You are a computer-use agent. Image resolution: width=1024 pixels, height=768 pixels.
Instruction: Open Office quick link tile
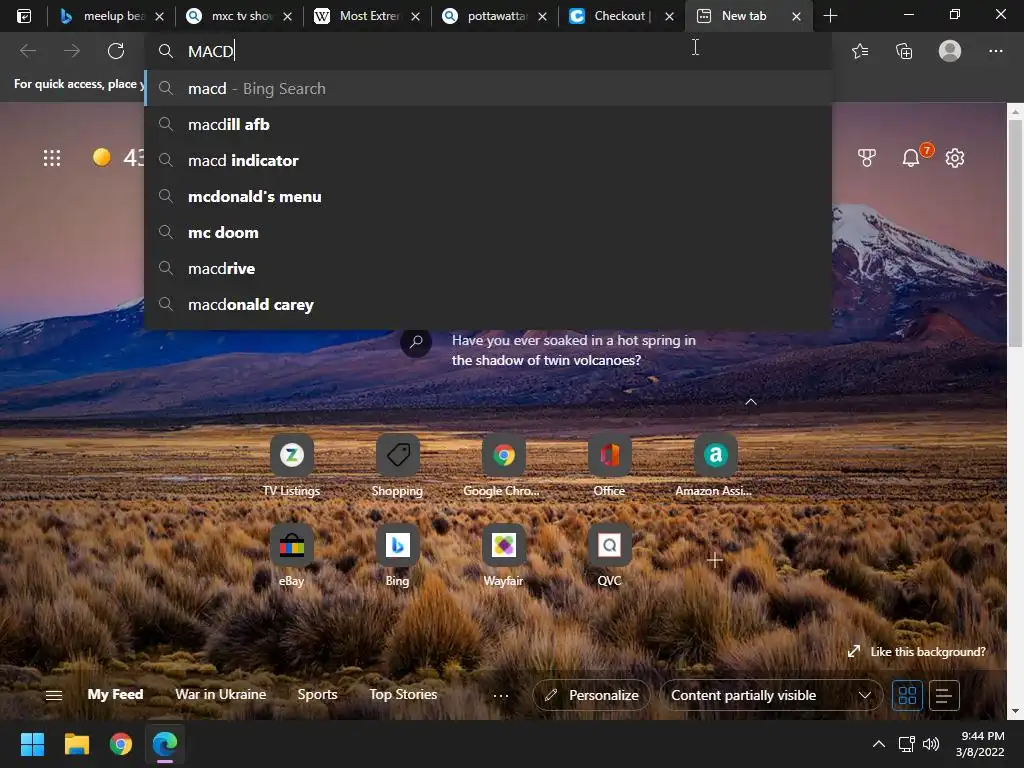click(x=609, y=465)
